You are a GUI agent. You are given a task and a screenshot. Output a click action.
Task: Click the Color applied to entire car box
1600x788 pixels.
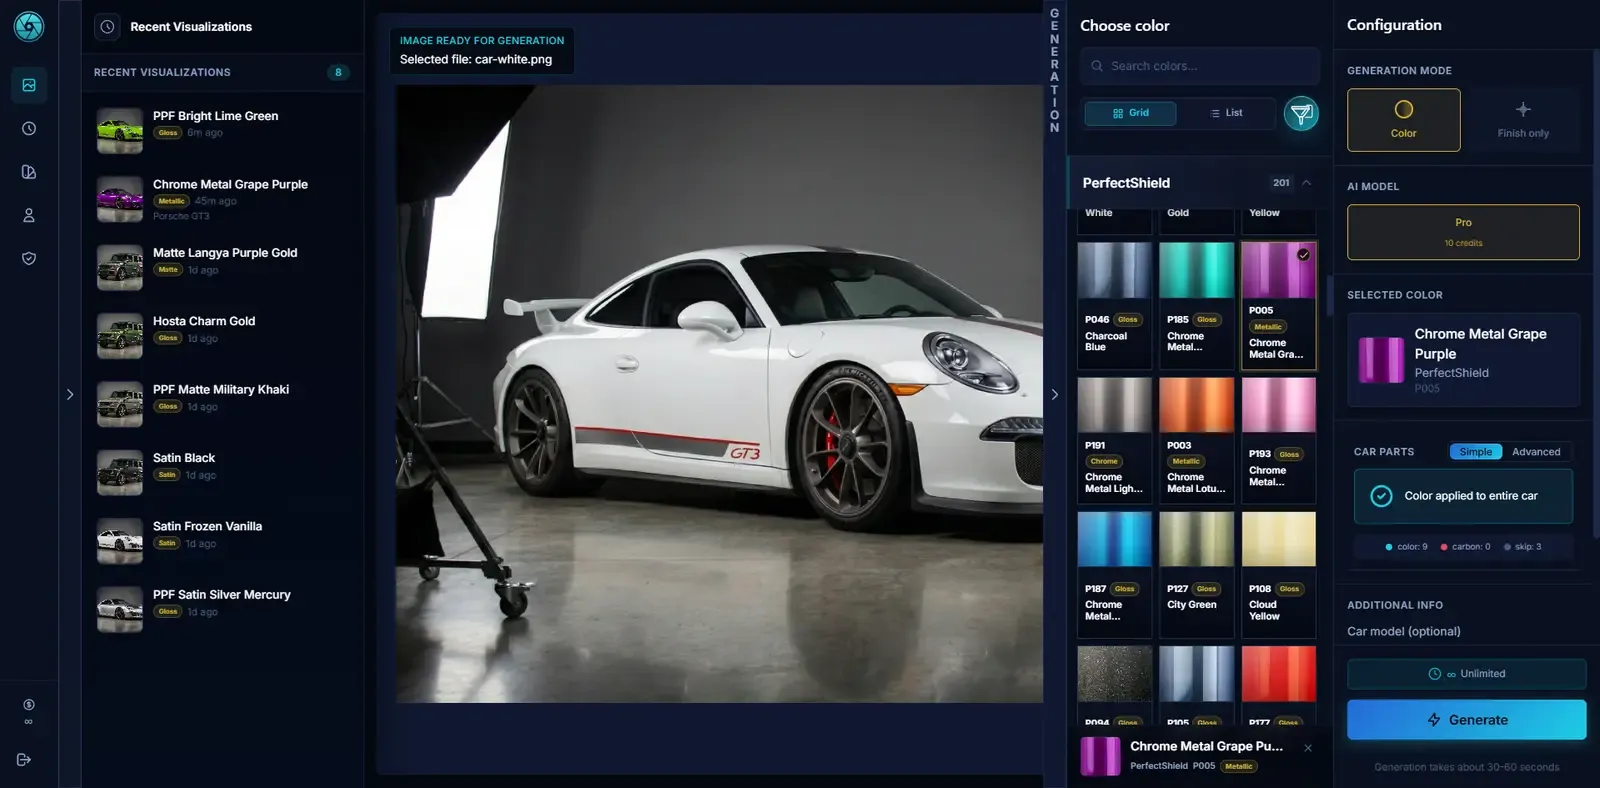(1463, 496)
